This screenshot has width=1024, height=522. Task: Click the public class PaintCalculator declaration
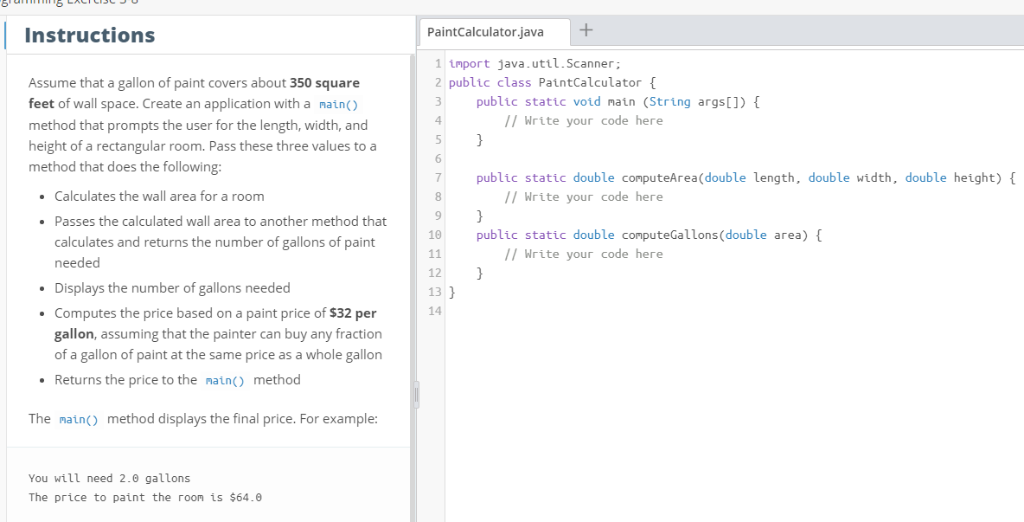pyautogui.click(x=551, y=83)
